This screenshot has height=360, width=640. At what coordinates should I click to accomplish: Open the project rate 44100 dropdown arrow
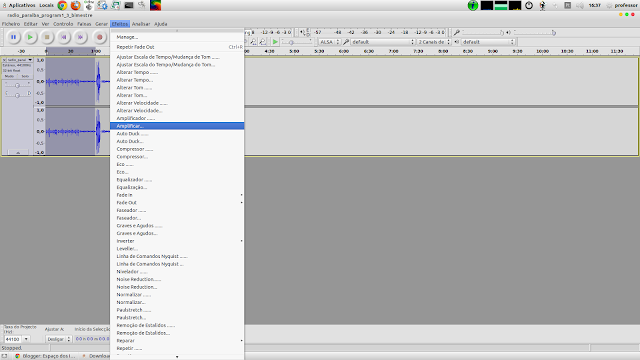(x=26, y=339)
